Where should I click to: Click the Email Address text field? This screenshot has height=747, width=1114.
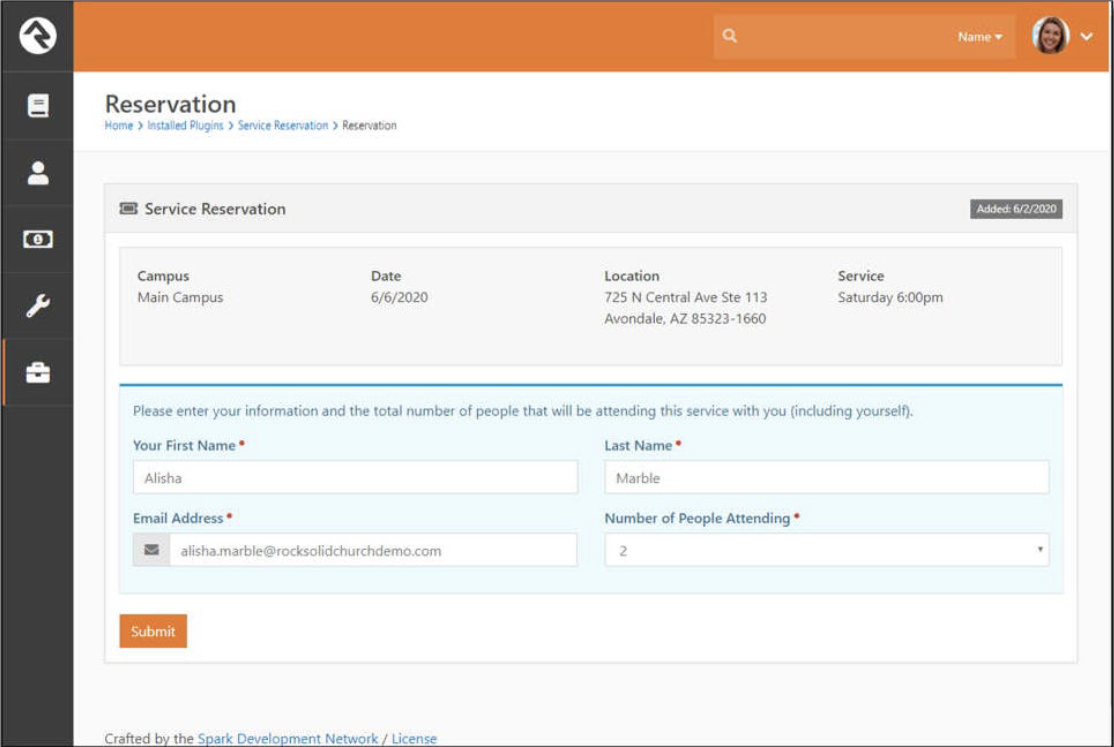click(372, 550)
